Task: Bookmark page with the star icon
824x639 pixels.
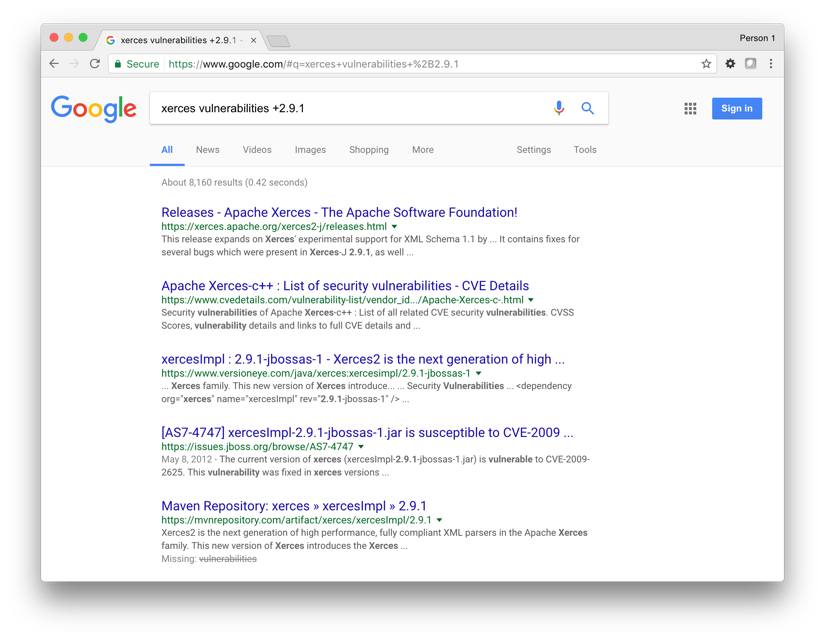Action: (706, 64)
